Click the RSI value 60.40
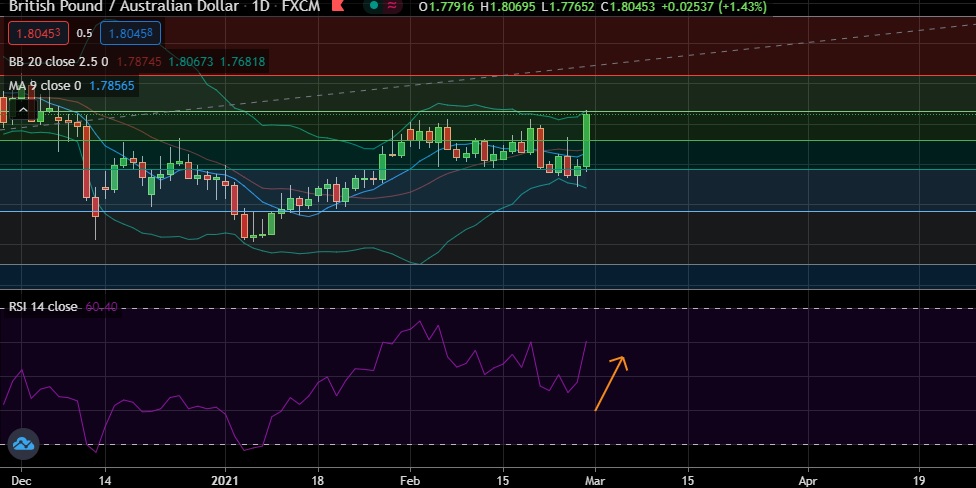This screenshot has width=976, height=488. [x=101, y=307]
